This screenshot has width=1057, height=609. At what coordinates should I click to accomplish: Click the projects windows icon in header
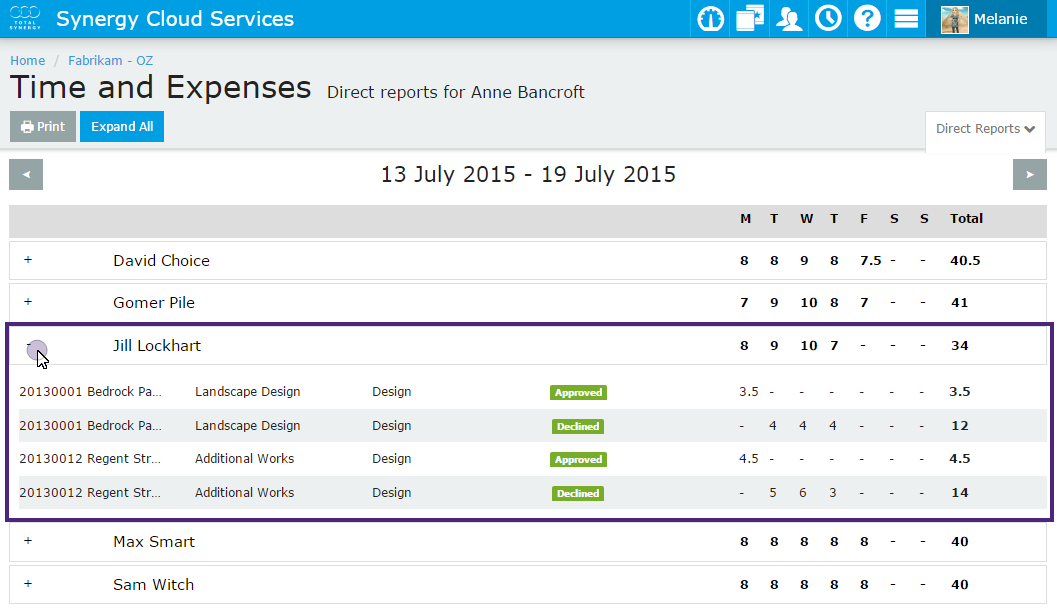click(750, 19)
